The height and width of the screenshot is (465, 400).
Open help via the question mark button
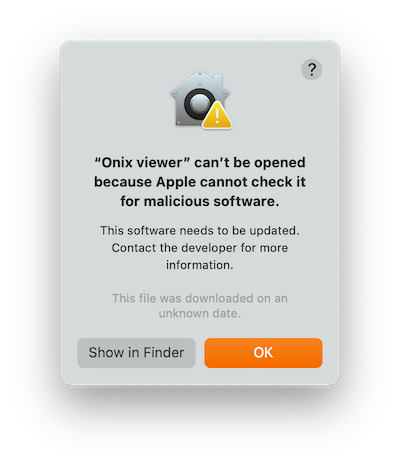311,69
